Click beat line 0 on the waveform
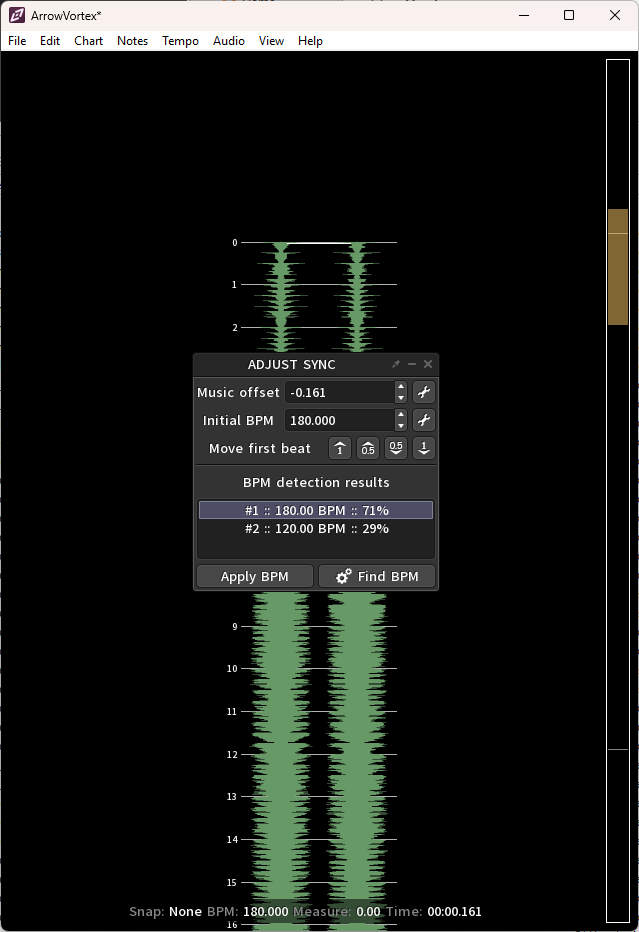 pyautogui.click(x=319, y=243)
